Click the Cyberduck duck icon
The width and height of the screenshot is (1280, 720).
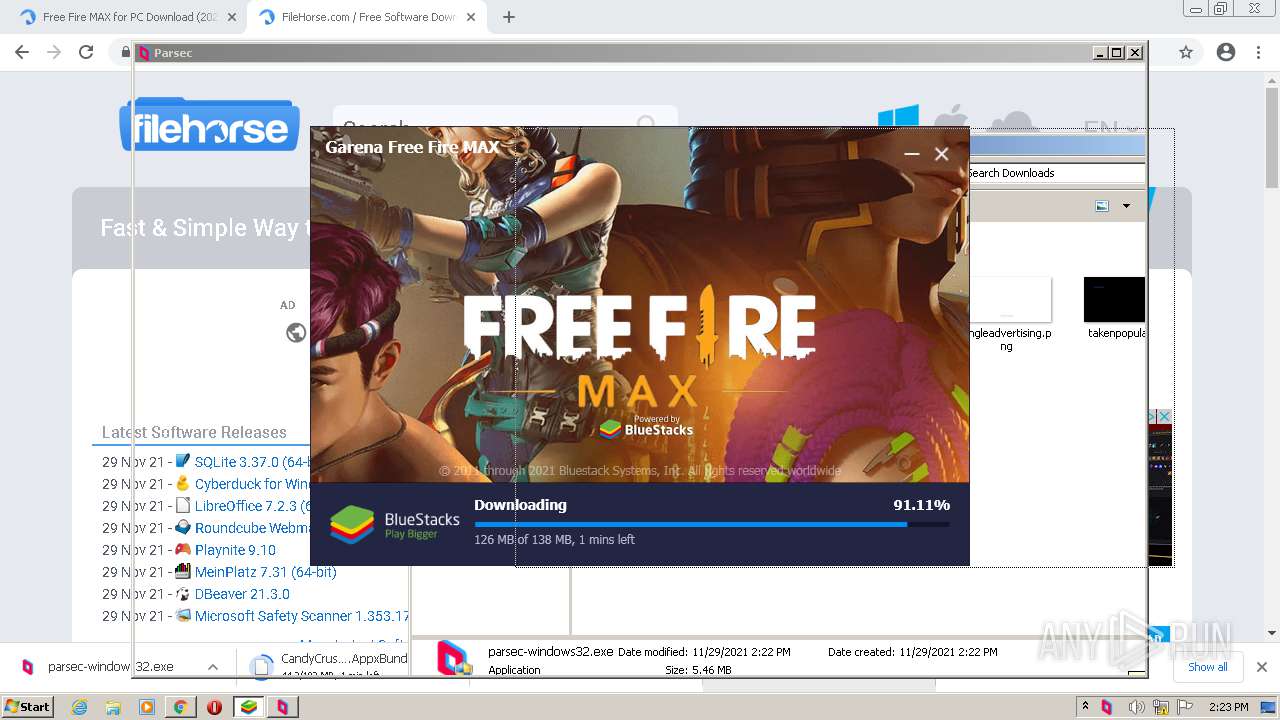point(183,483)
